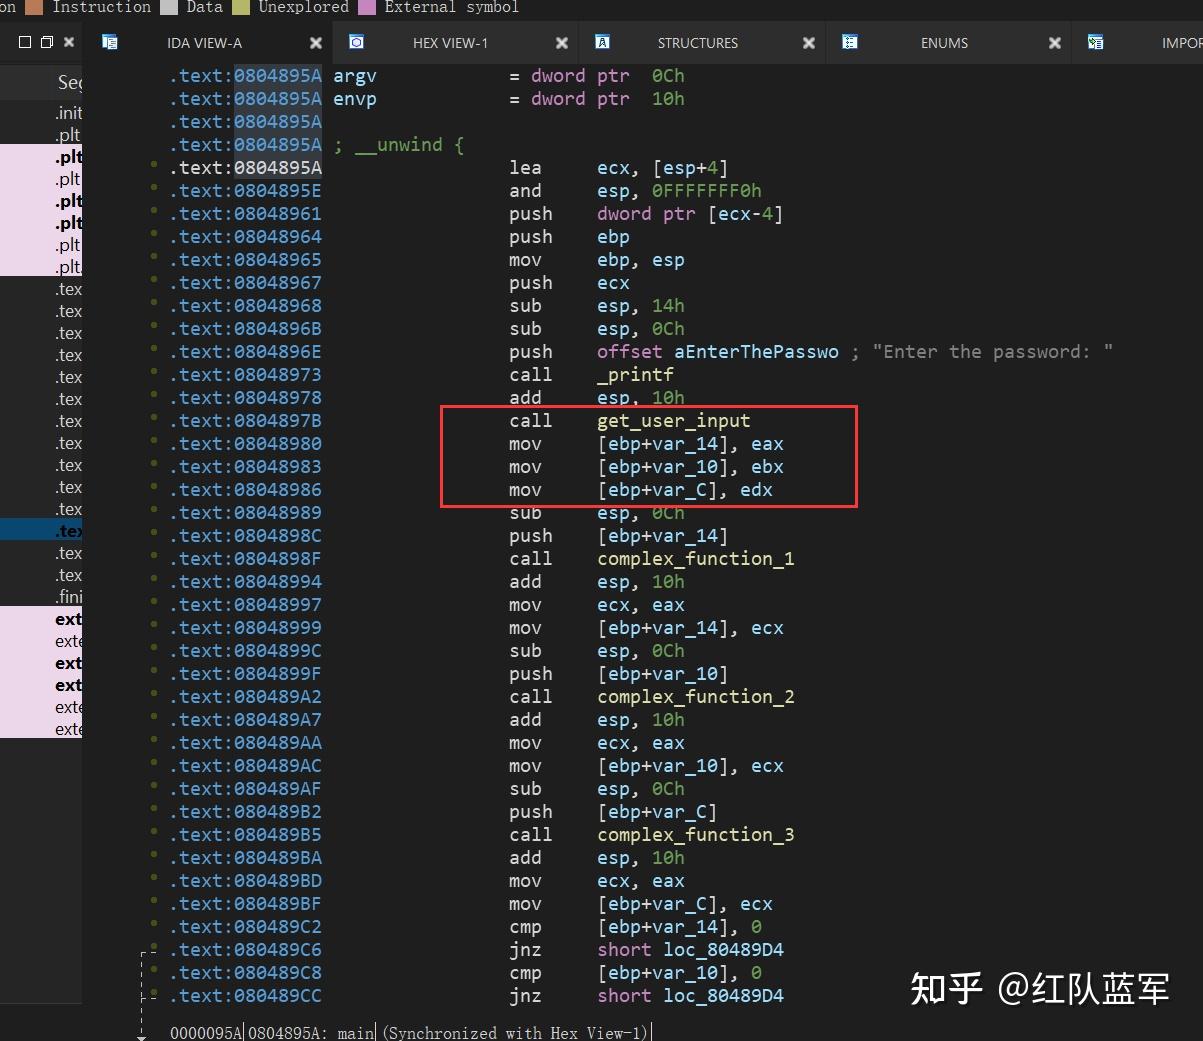The width and height of the screenshot is (1203, 1041).
Task: Click the Imports tab icon
Action: click(1095, 42)
